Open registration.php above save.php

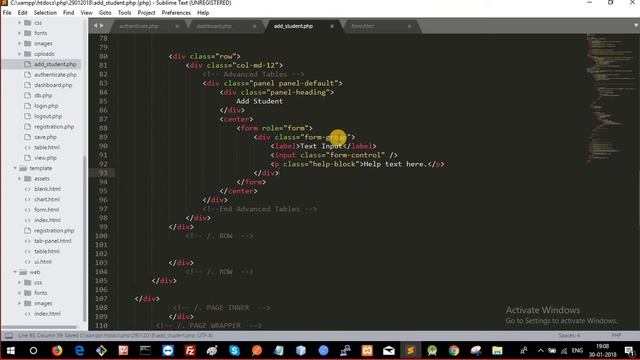click(54, 127)
